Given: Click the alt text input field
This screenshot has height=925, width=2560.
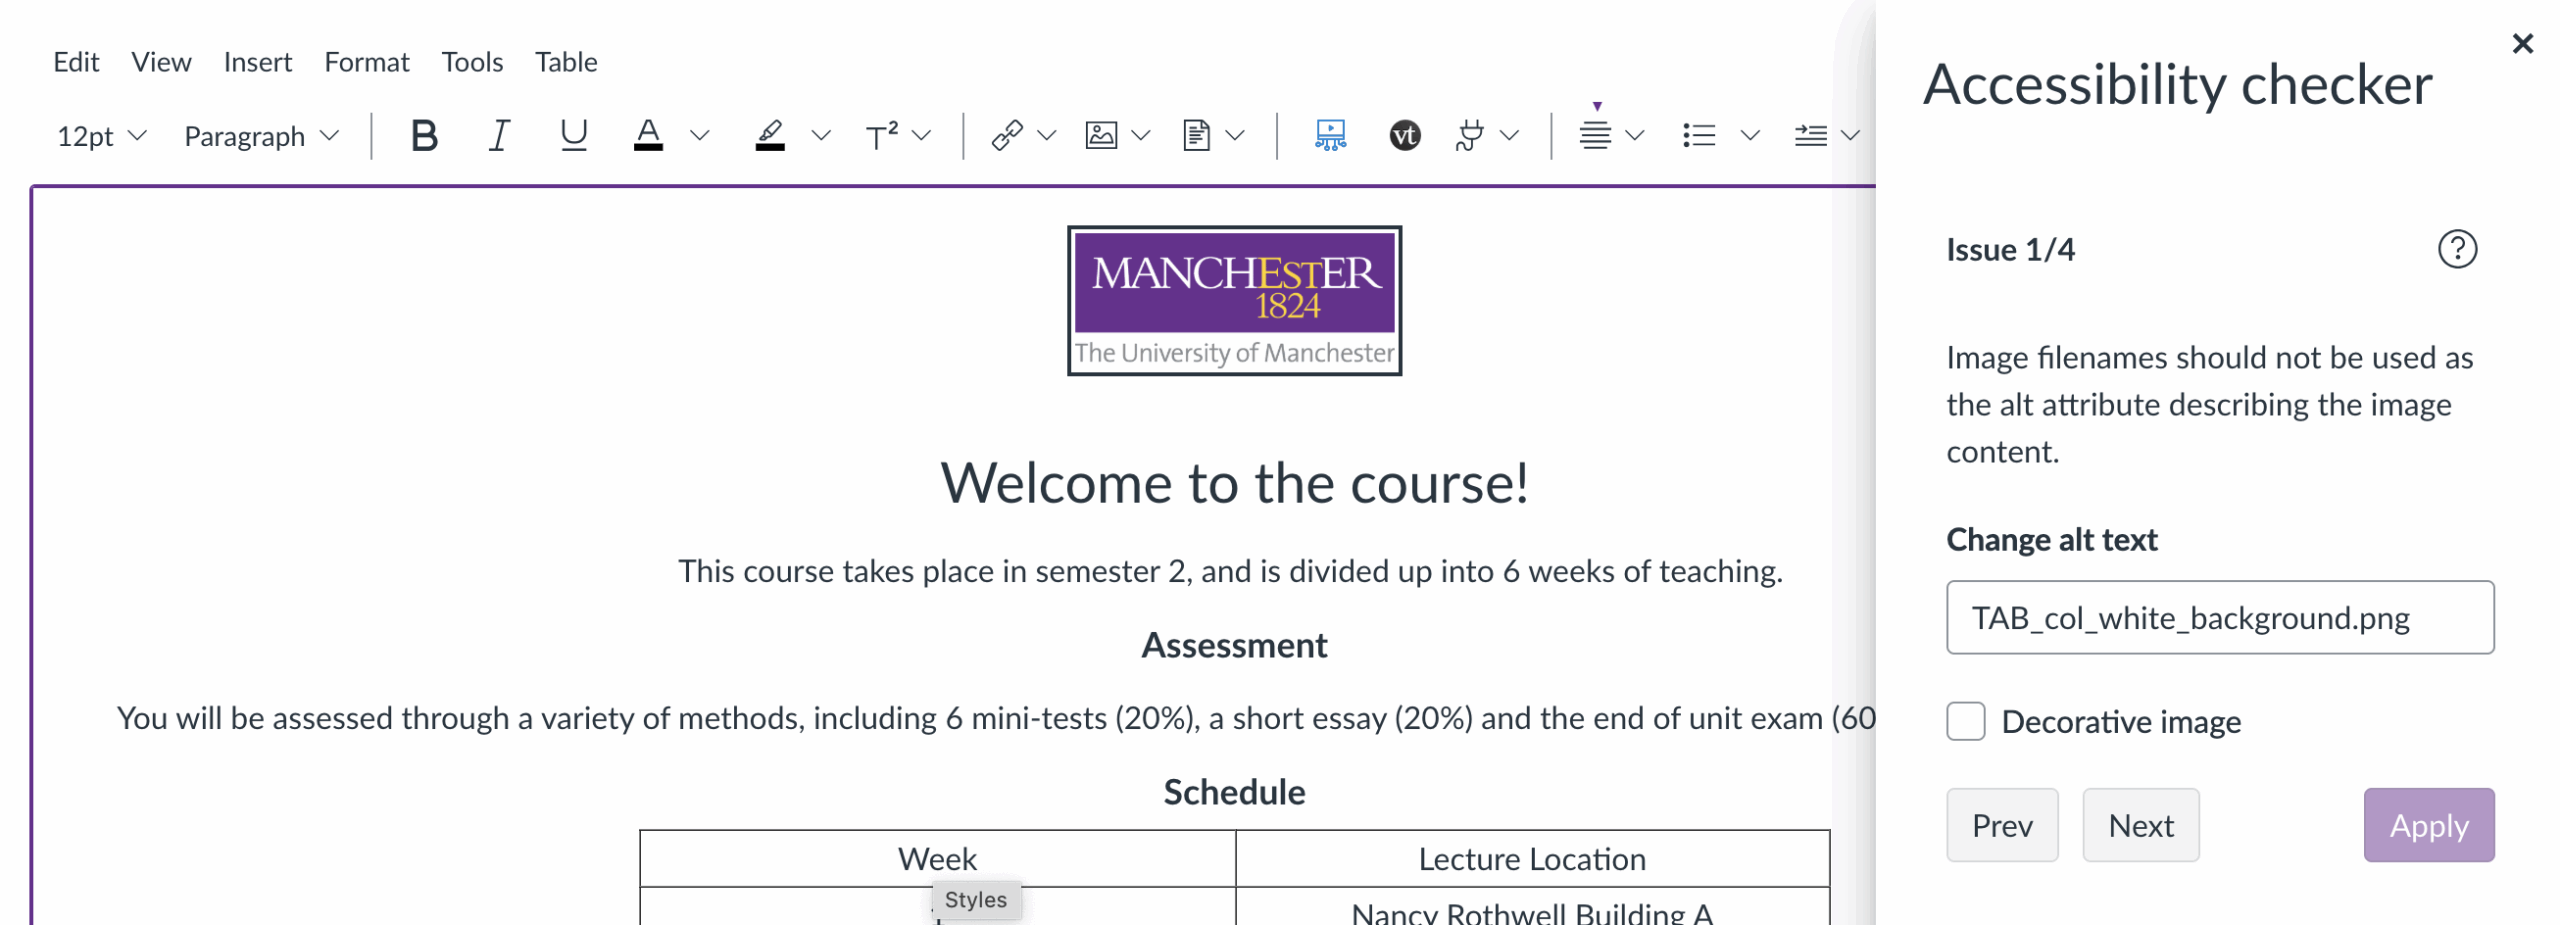Looking at the screenshot, I should (2220, 618).
